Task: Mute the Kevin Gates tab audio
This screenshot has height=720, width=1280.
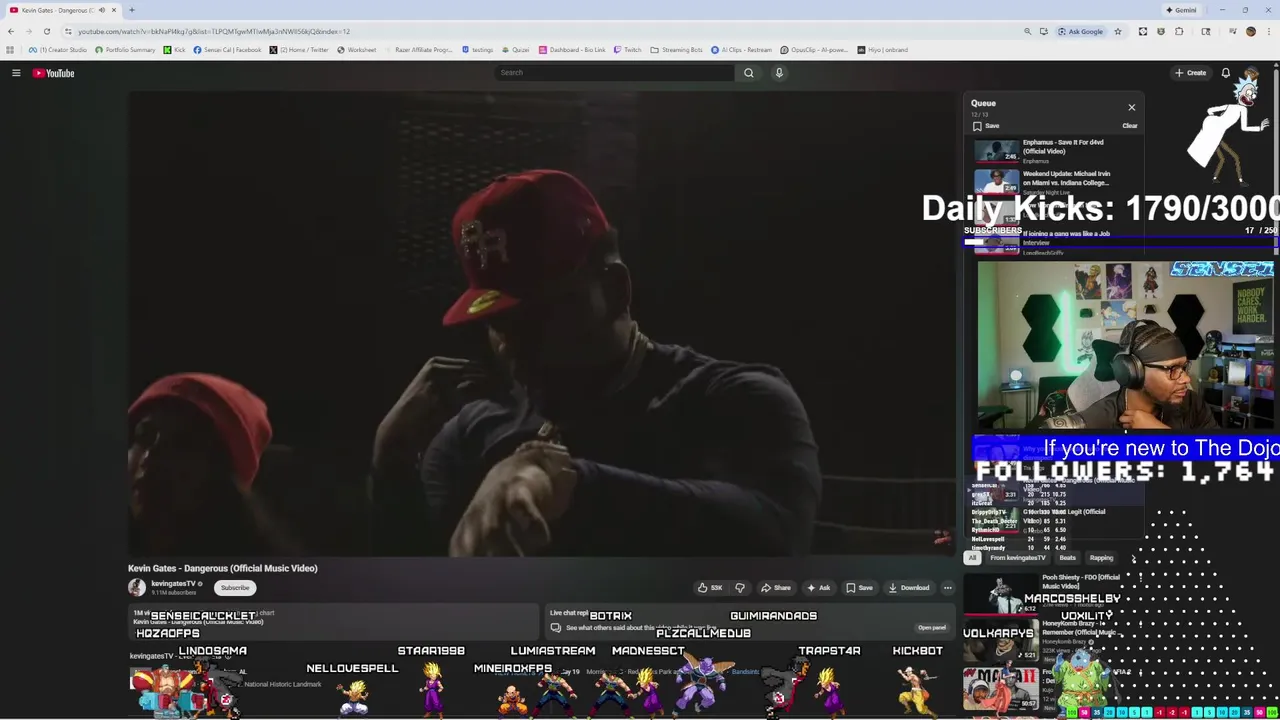Action: point(101,10)
